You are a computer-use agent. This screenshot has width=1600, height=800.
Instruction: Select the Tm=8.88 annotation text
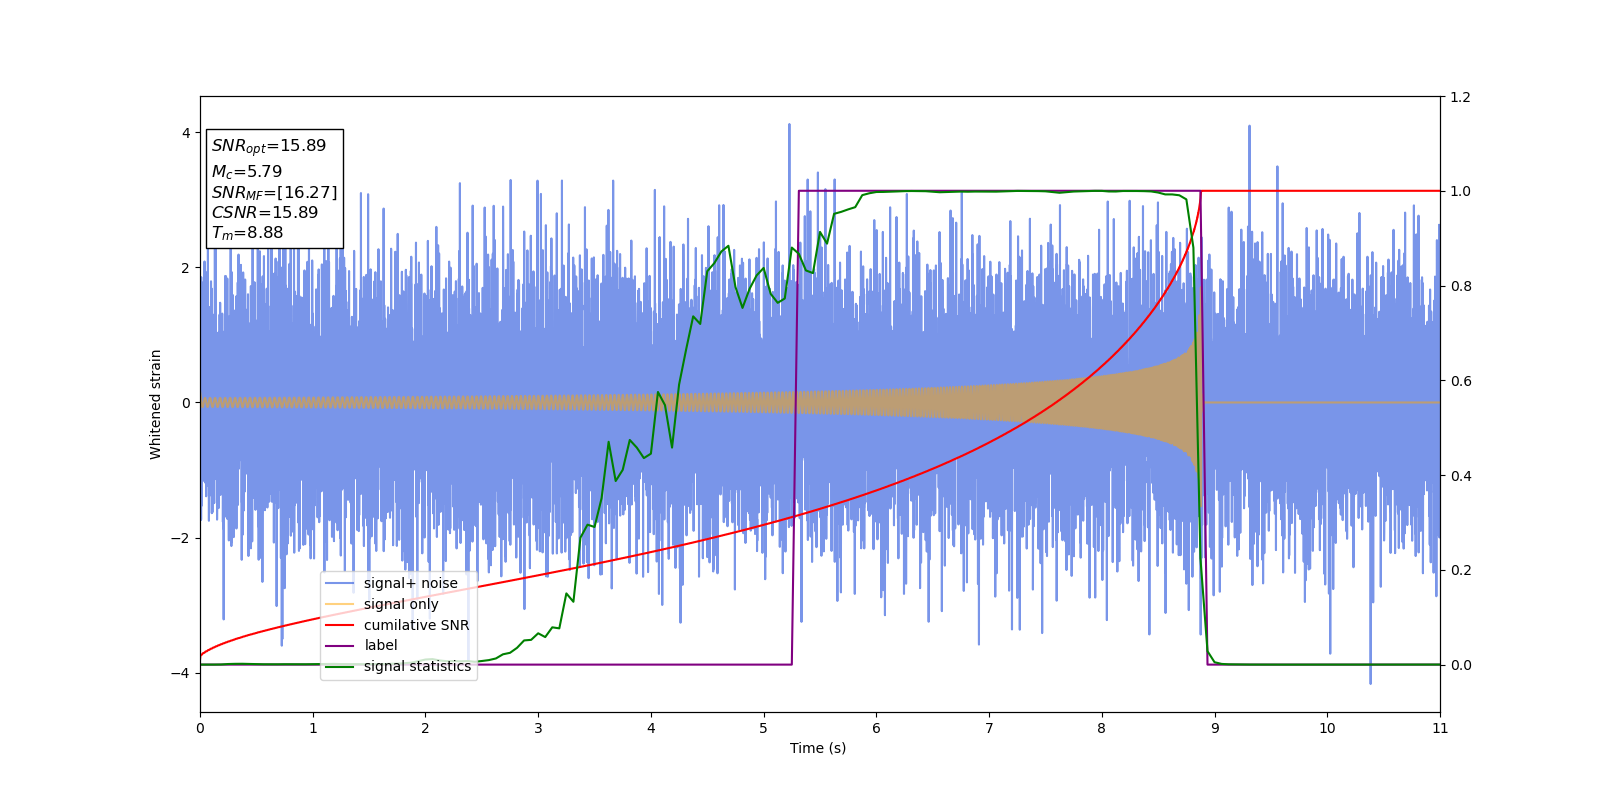click(247, 233)
